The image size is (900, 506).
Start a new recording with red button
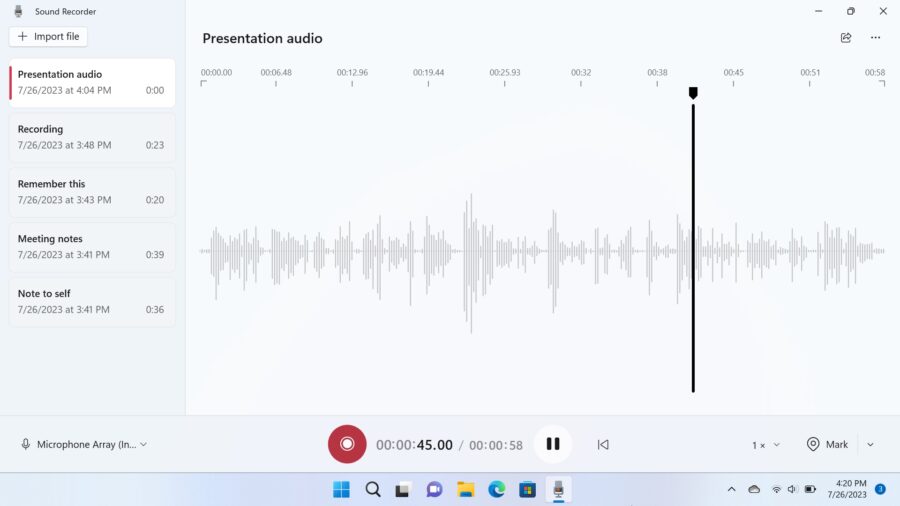347,444
